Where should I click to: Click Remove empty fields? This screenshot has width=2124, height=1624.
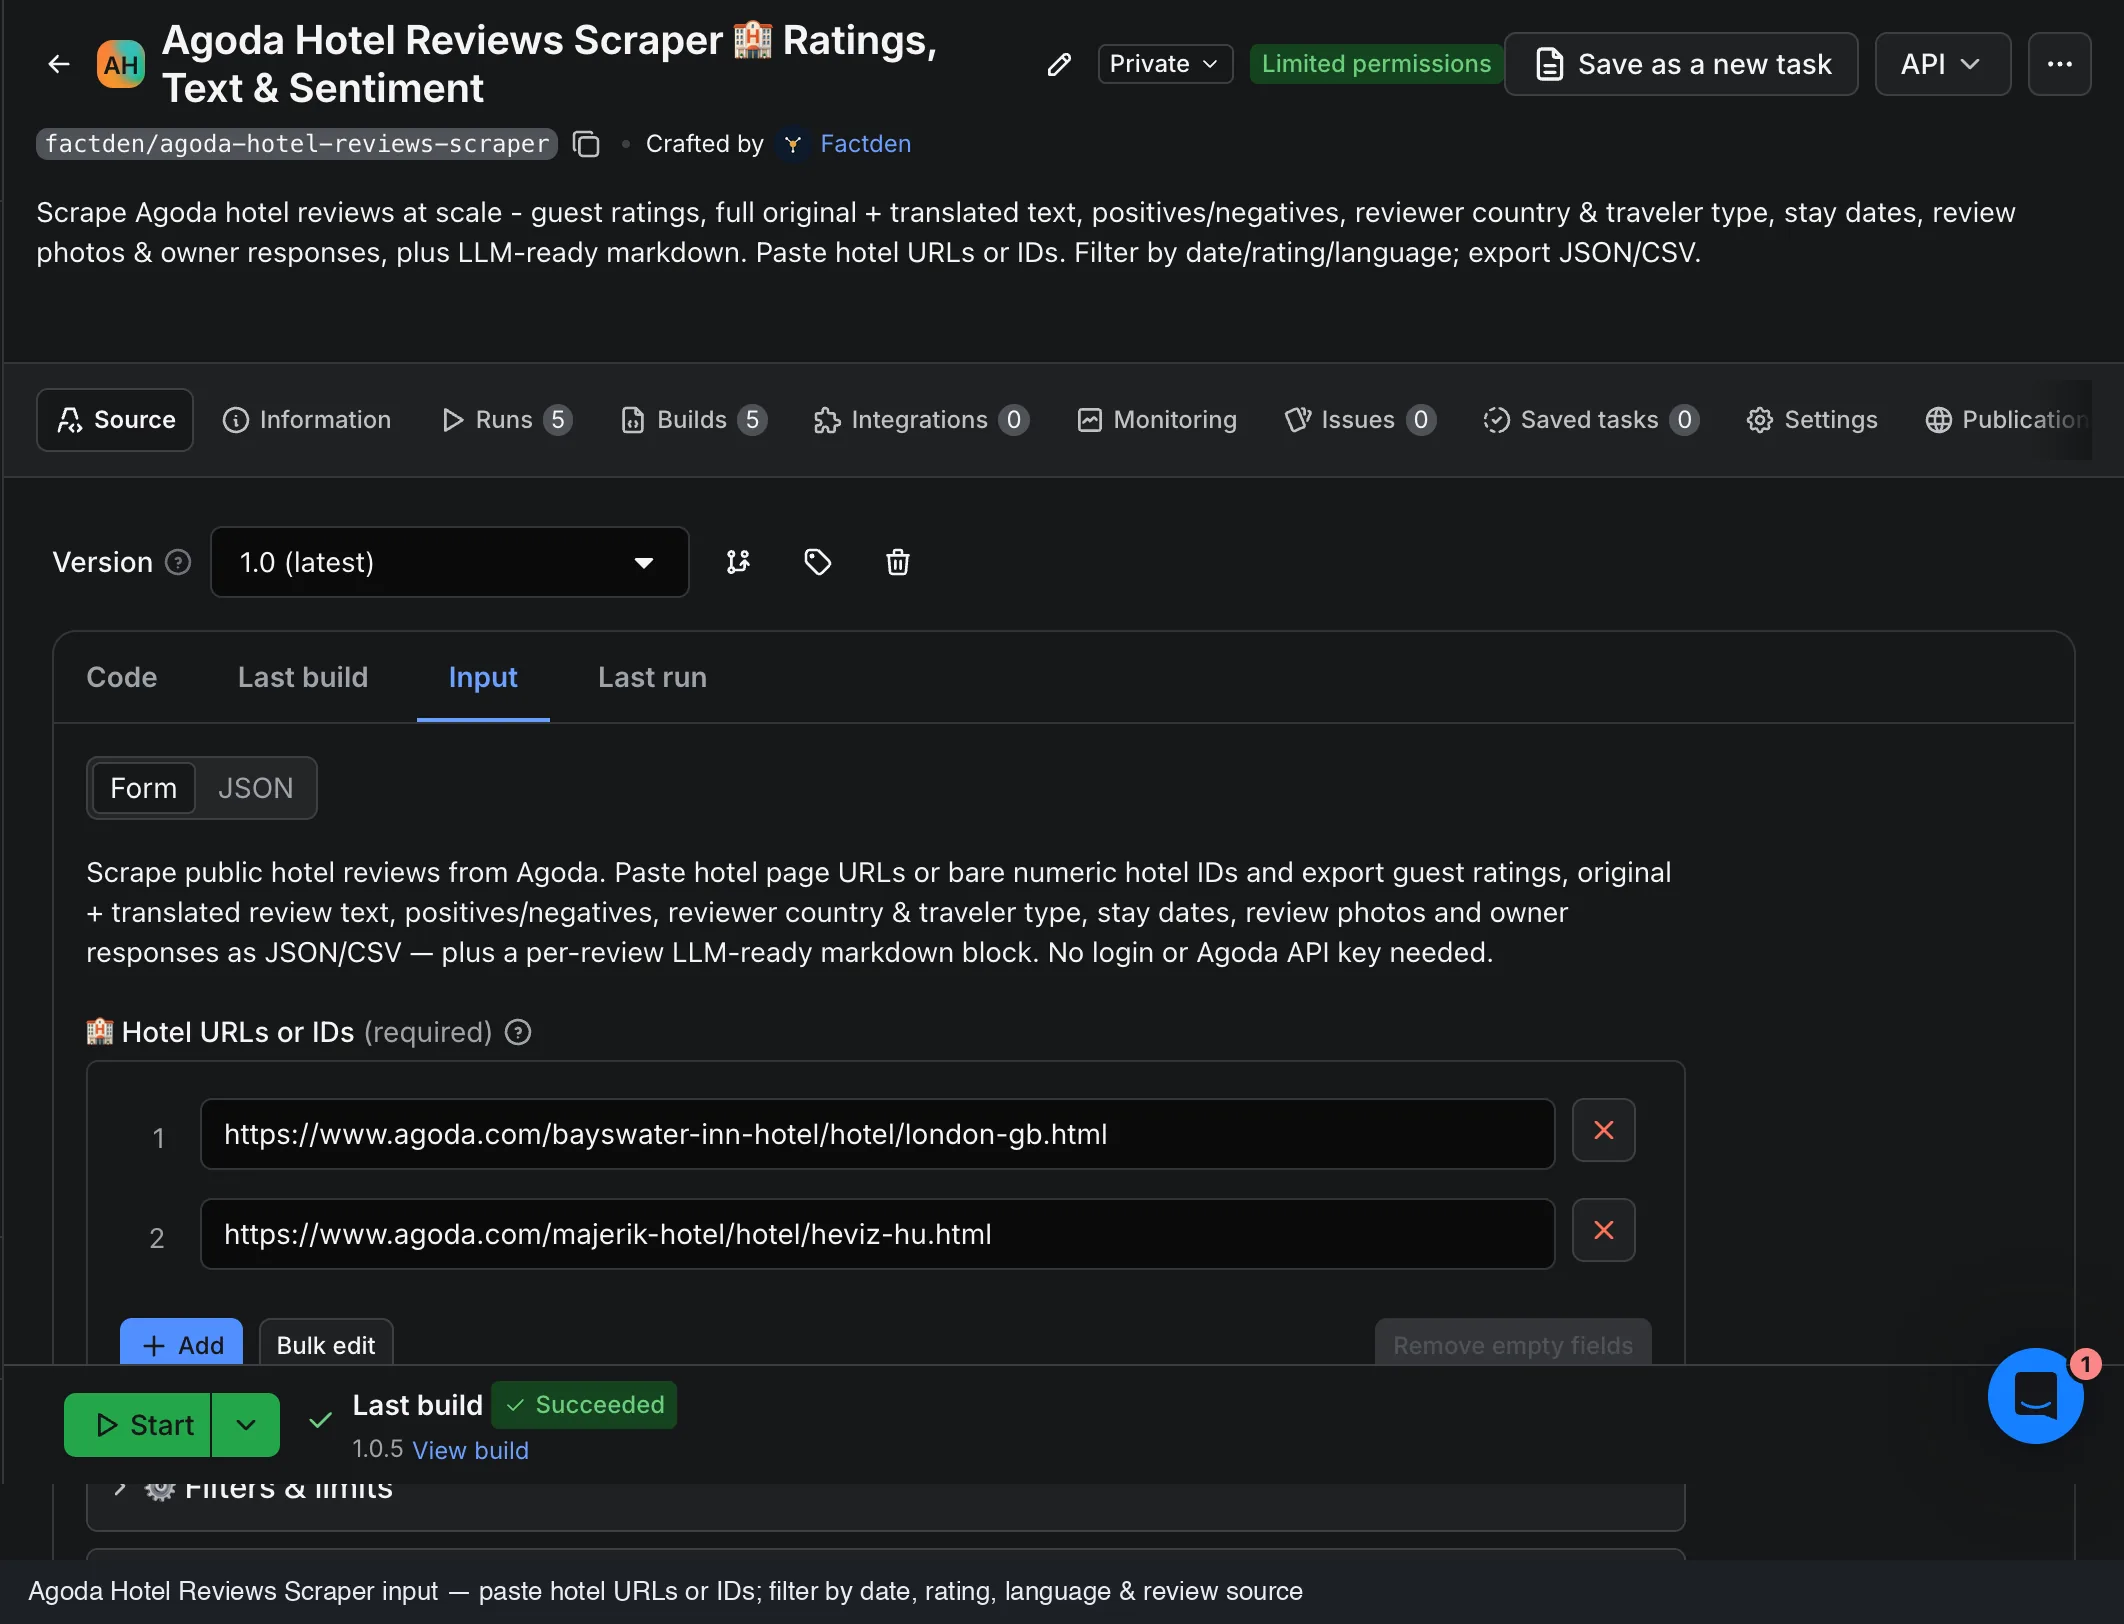pos(1513,1342)
